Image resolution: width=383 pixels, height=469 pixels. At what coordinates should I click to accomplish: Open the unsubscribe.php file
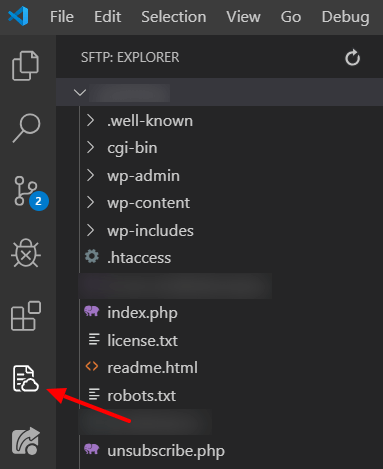point(166,451)
